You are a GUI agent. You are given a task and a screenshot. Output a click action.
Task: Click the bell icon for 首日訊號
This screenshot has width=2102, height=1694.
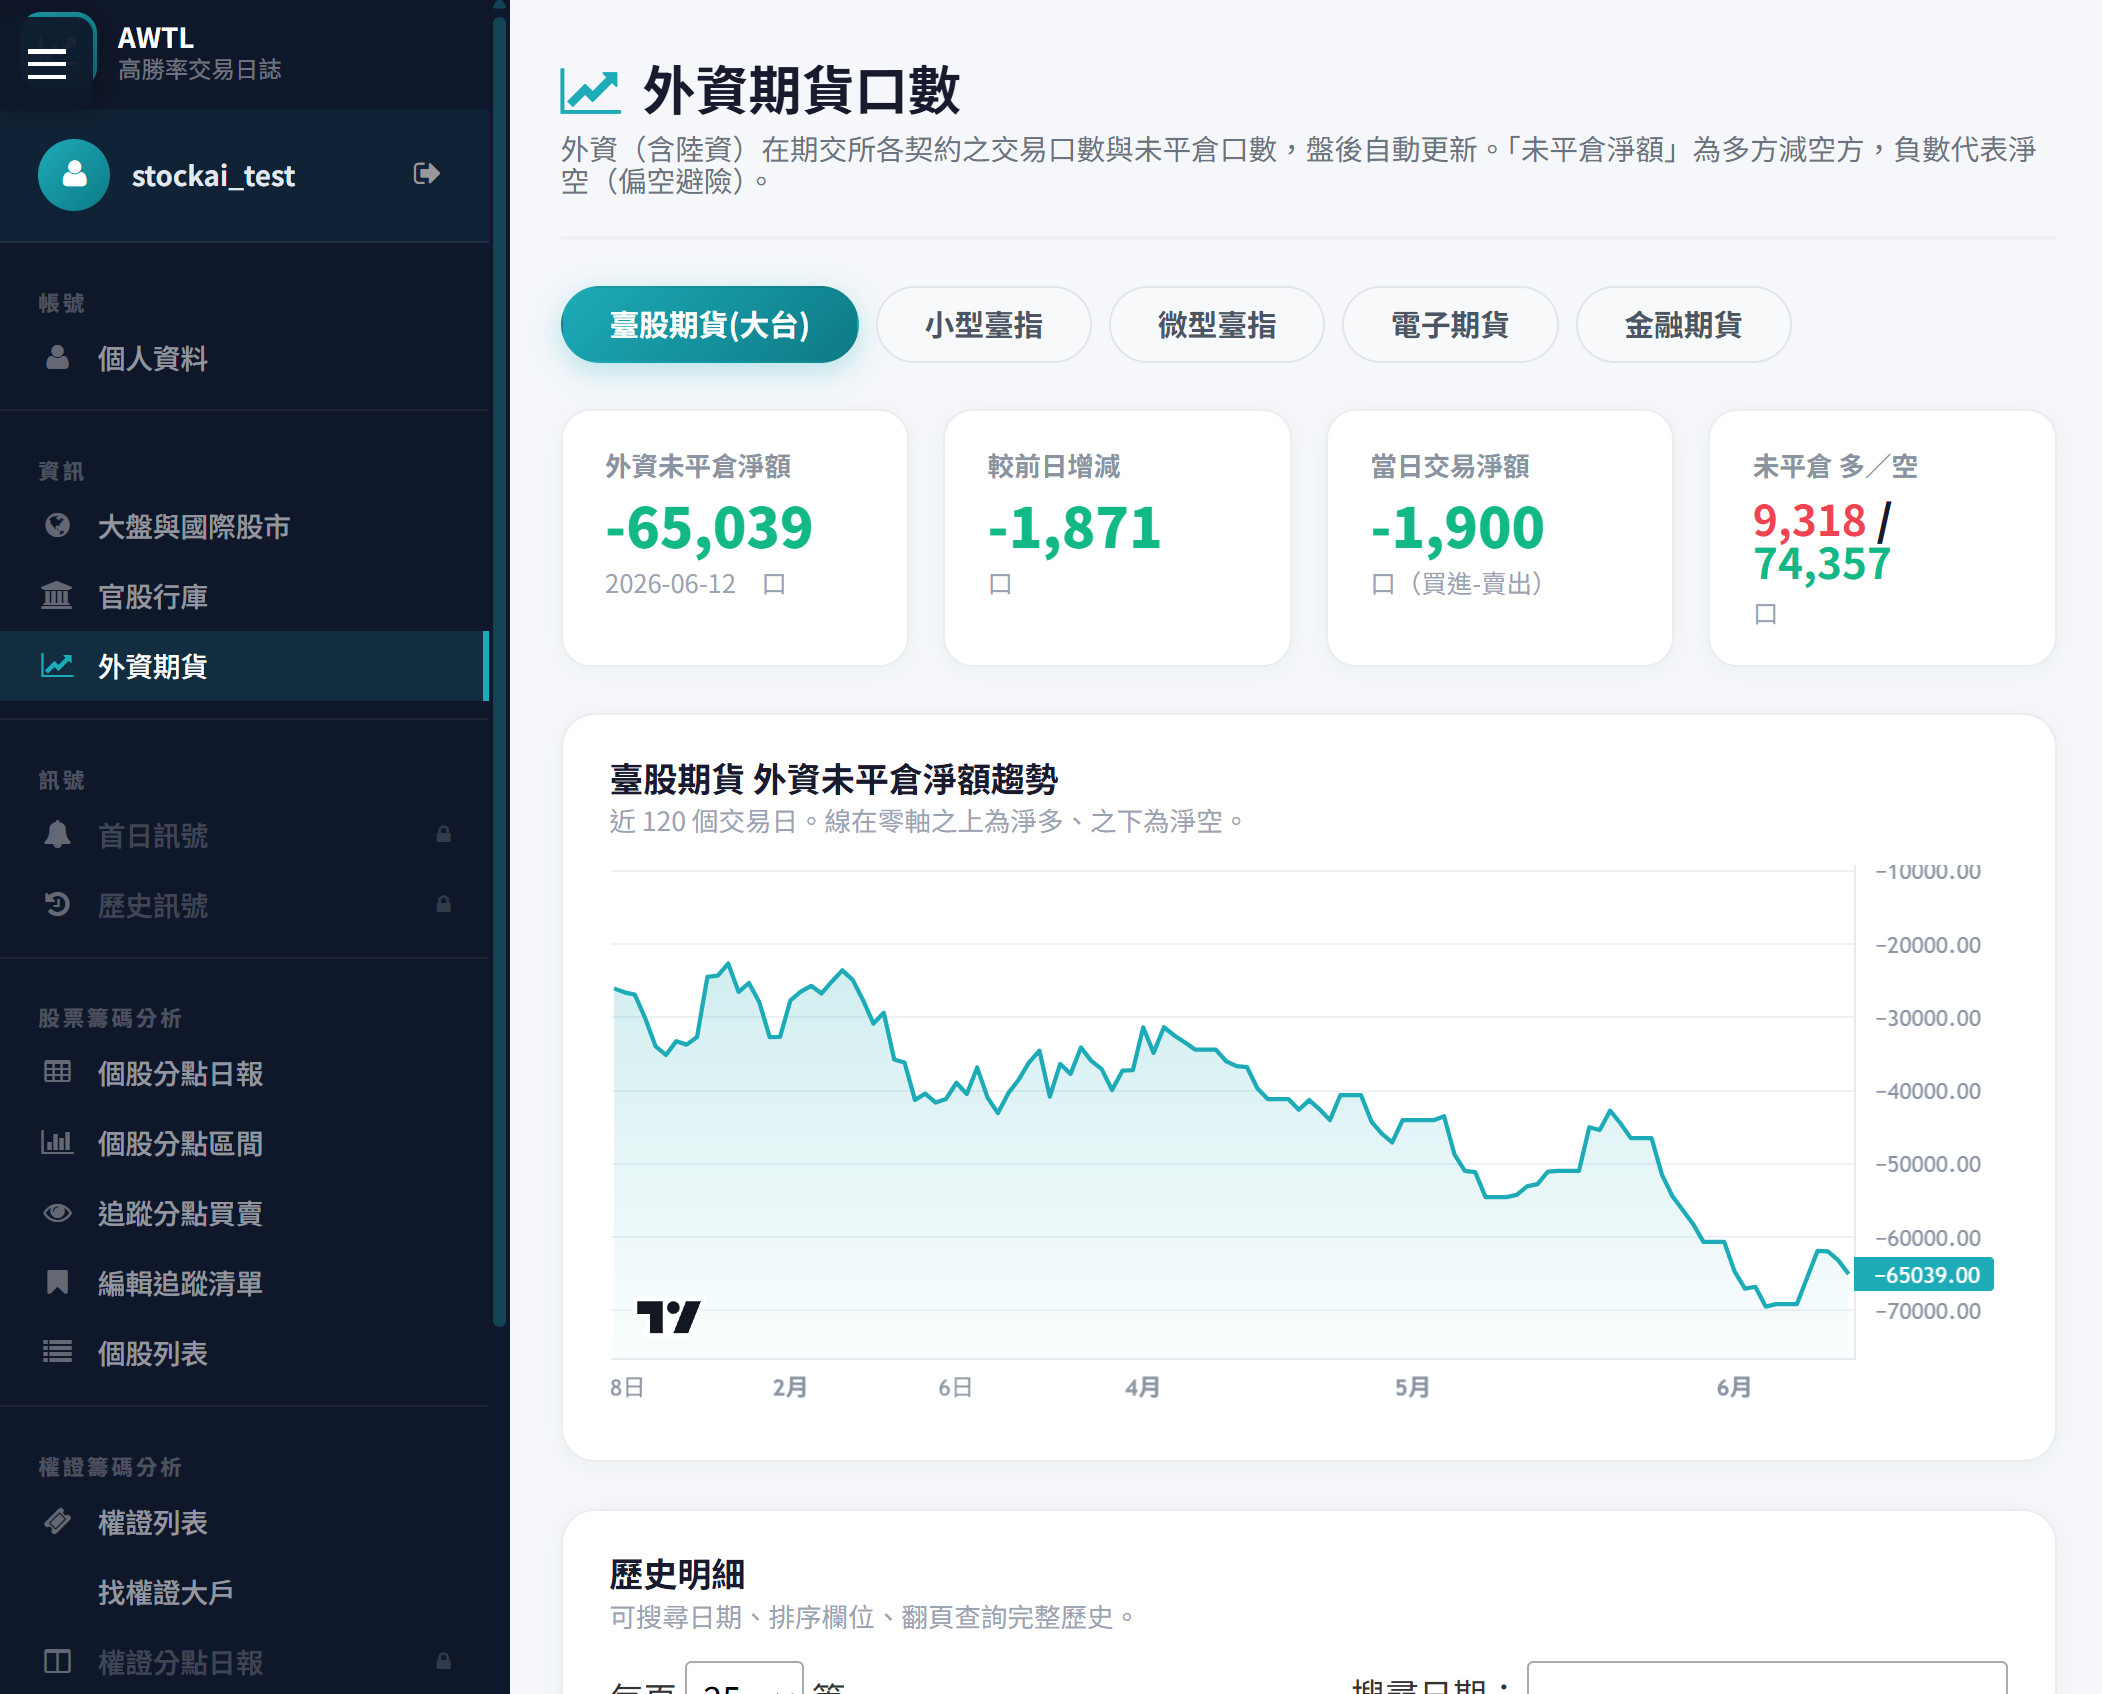[57, 834]
